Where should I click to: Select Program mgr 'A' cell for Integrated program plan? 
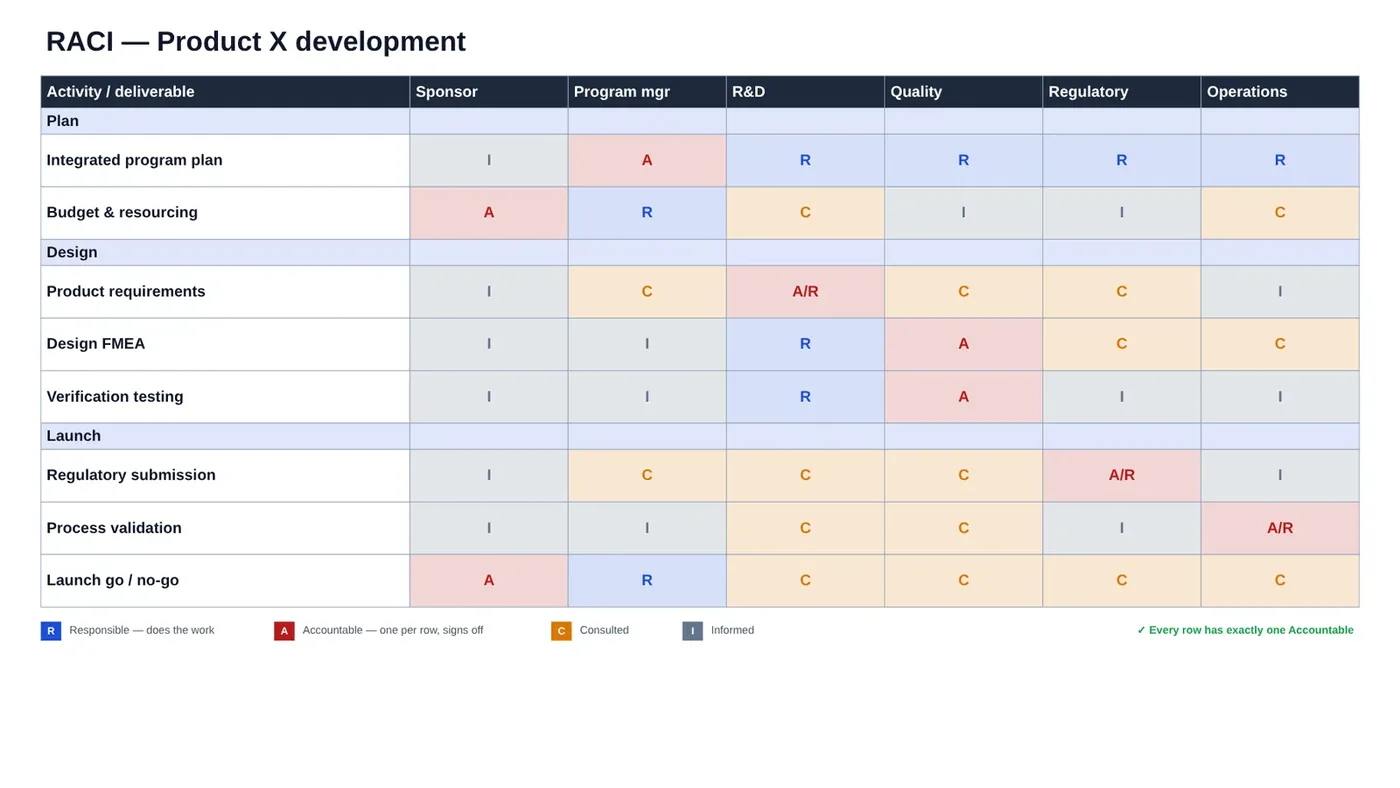[x=647, y=161]
